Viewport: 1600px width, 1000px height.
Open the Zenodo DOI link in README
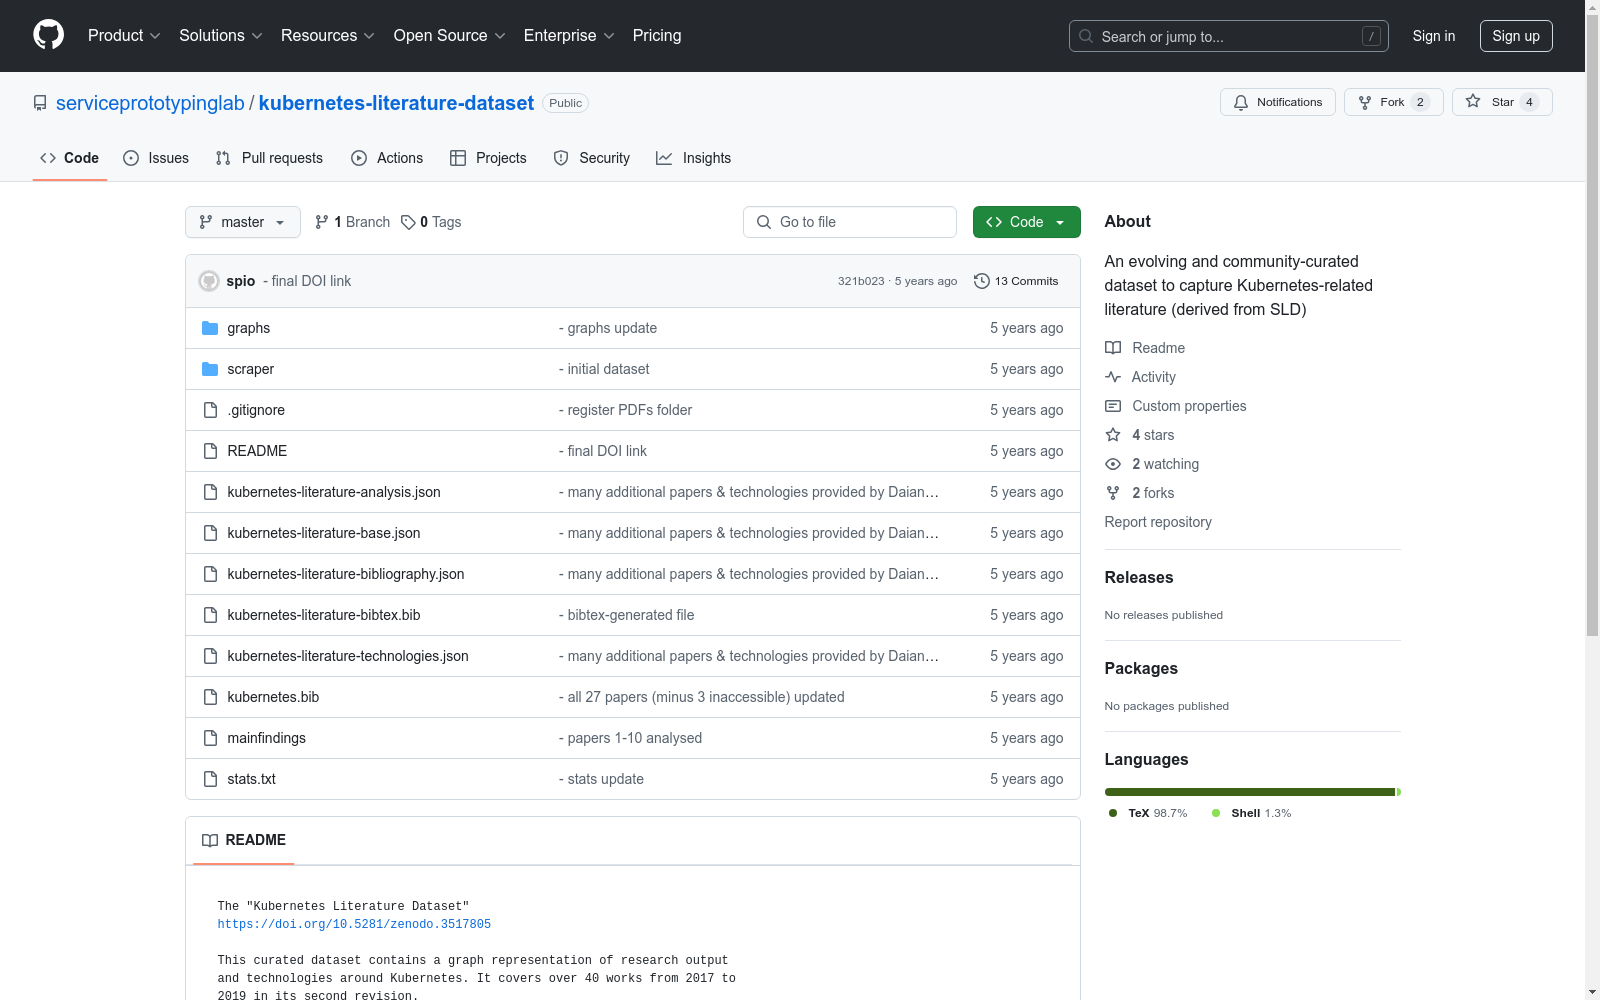click(x=354, y=924)
